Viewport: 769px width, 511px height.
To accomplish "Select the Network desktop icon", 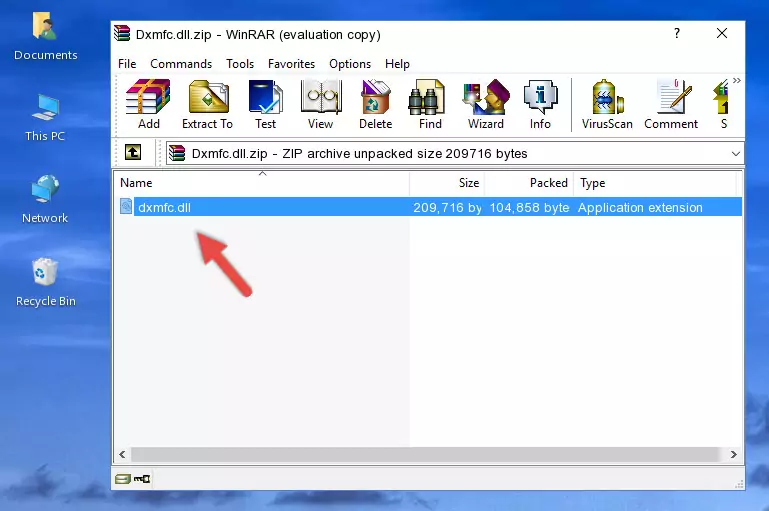I will click(x=45, y=199).
